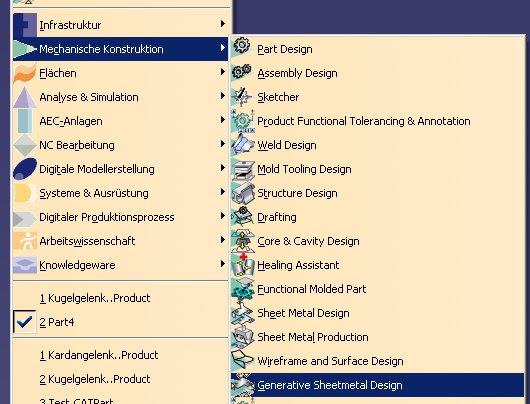
Task: Click the Assembly Design double-gear icon
Action: (242, 72)
